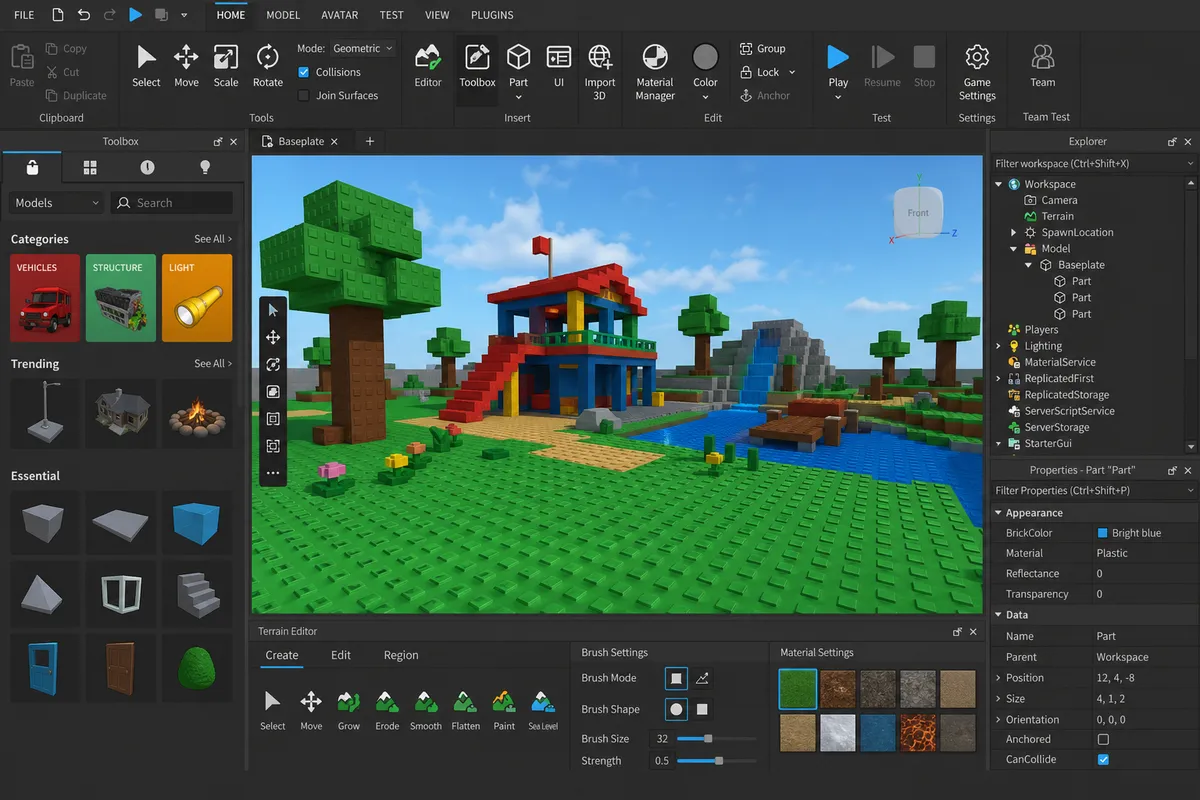The height and width of the screenshot is (800, 1200).
Task: Switch to the MODEL ribbon tab
Action: point(283,15)
